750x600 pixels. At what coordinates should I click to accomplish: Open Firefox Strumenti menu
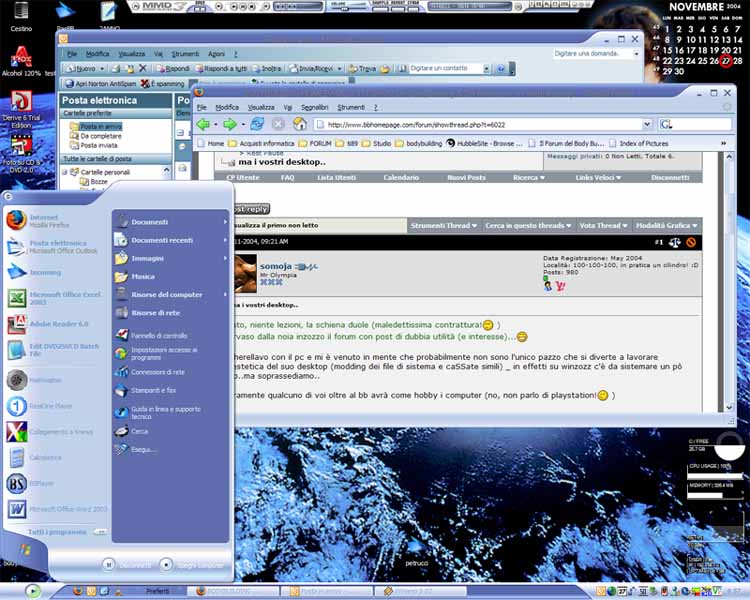(x=351, y=107)
